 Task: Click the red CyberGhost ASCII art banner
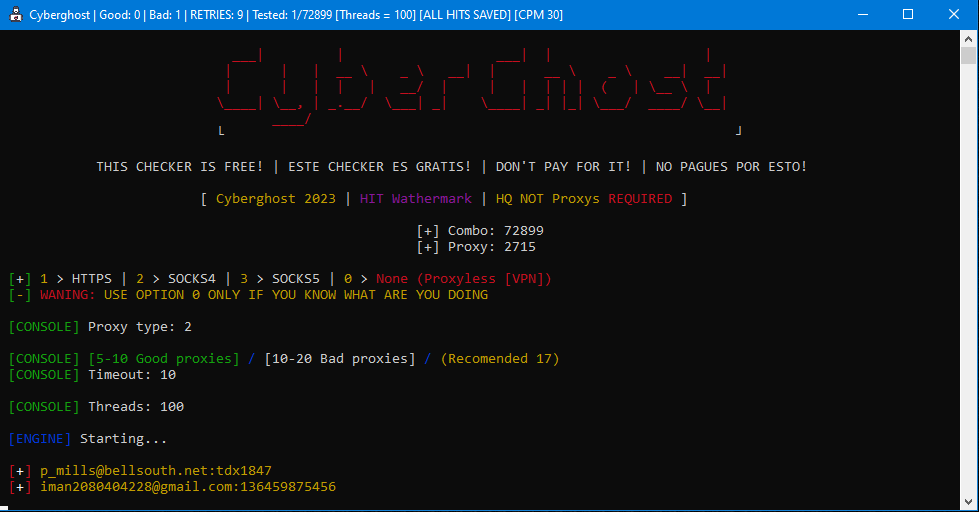pyautogui.click(x=473, y=87)
